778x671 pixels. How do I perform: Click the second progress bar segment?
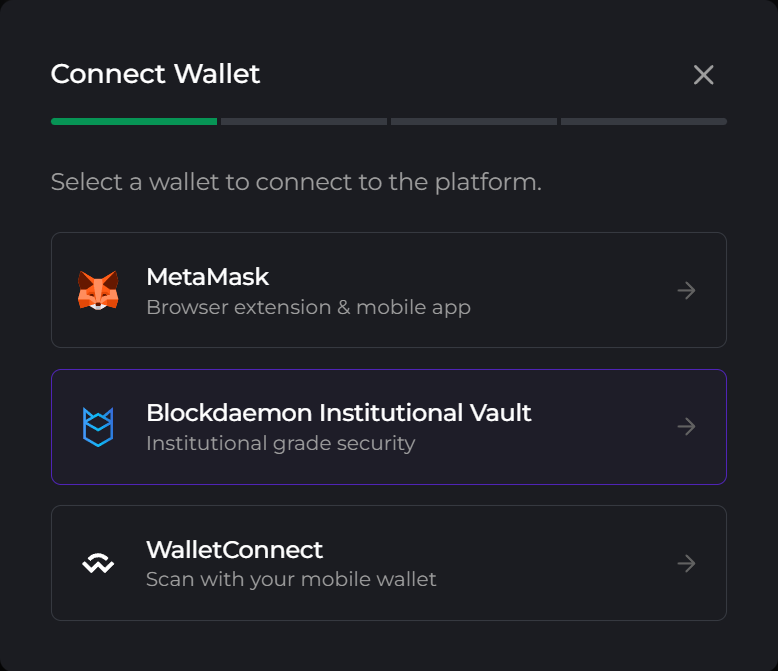pyautogui.click(x=304, y=122)
